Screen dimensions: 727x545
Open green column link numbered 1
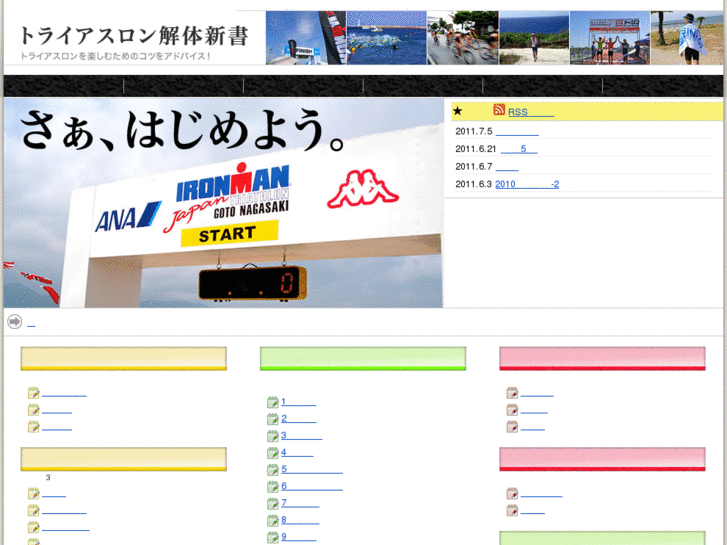(x=299, y=402)
